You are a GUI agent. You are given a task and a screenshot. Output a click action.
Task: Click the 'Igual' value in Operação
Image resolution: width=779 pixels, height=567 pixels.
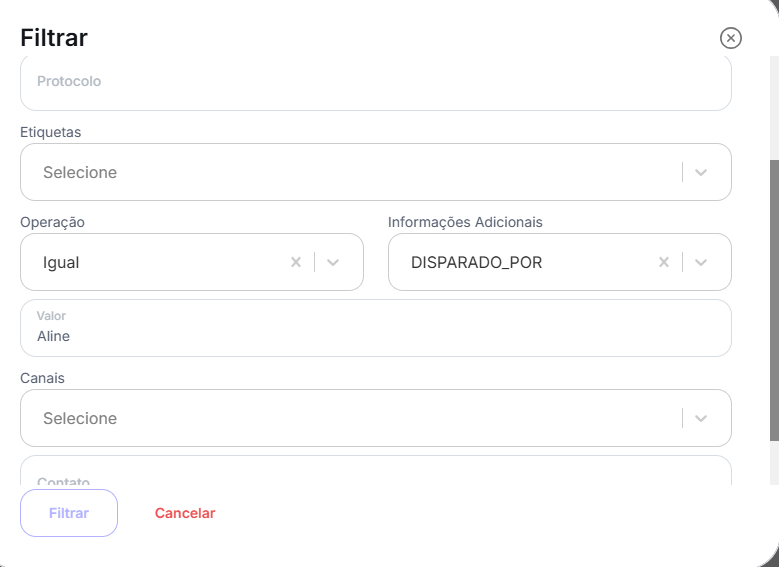pyautogui.click(x=61, y=263)
